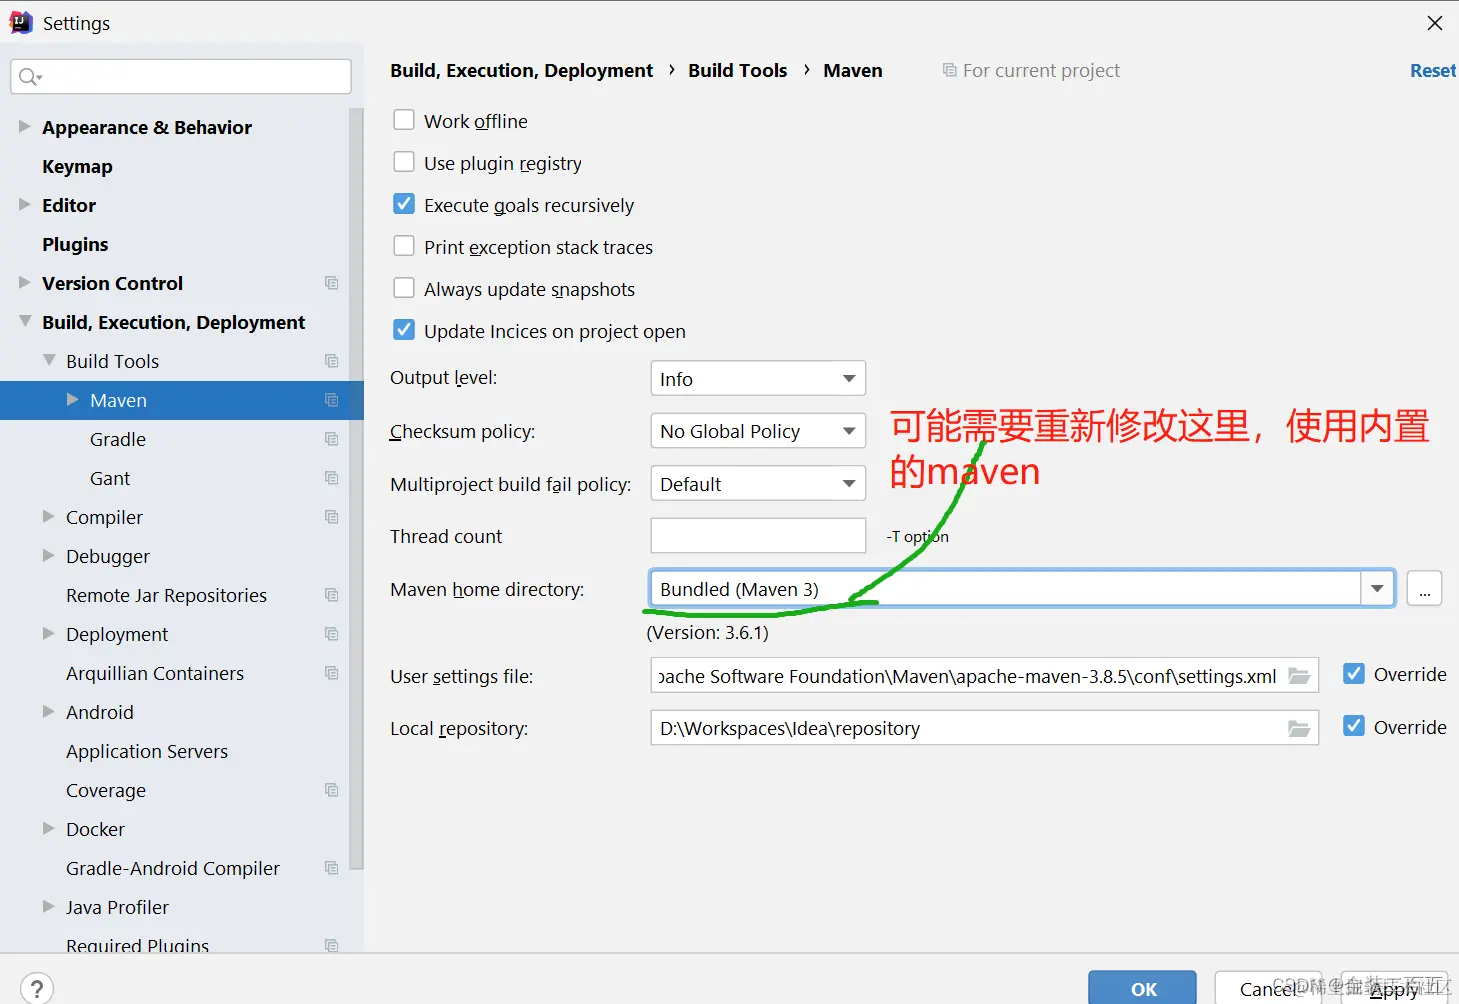Uncheck Update Indices on project open
This screenshot has width=1459, height=1004.
point(404,330)
